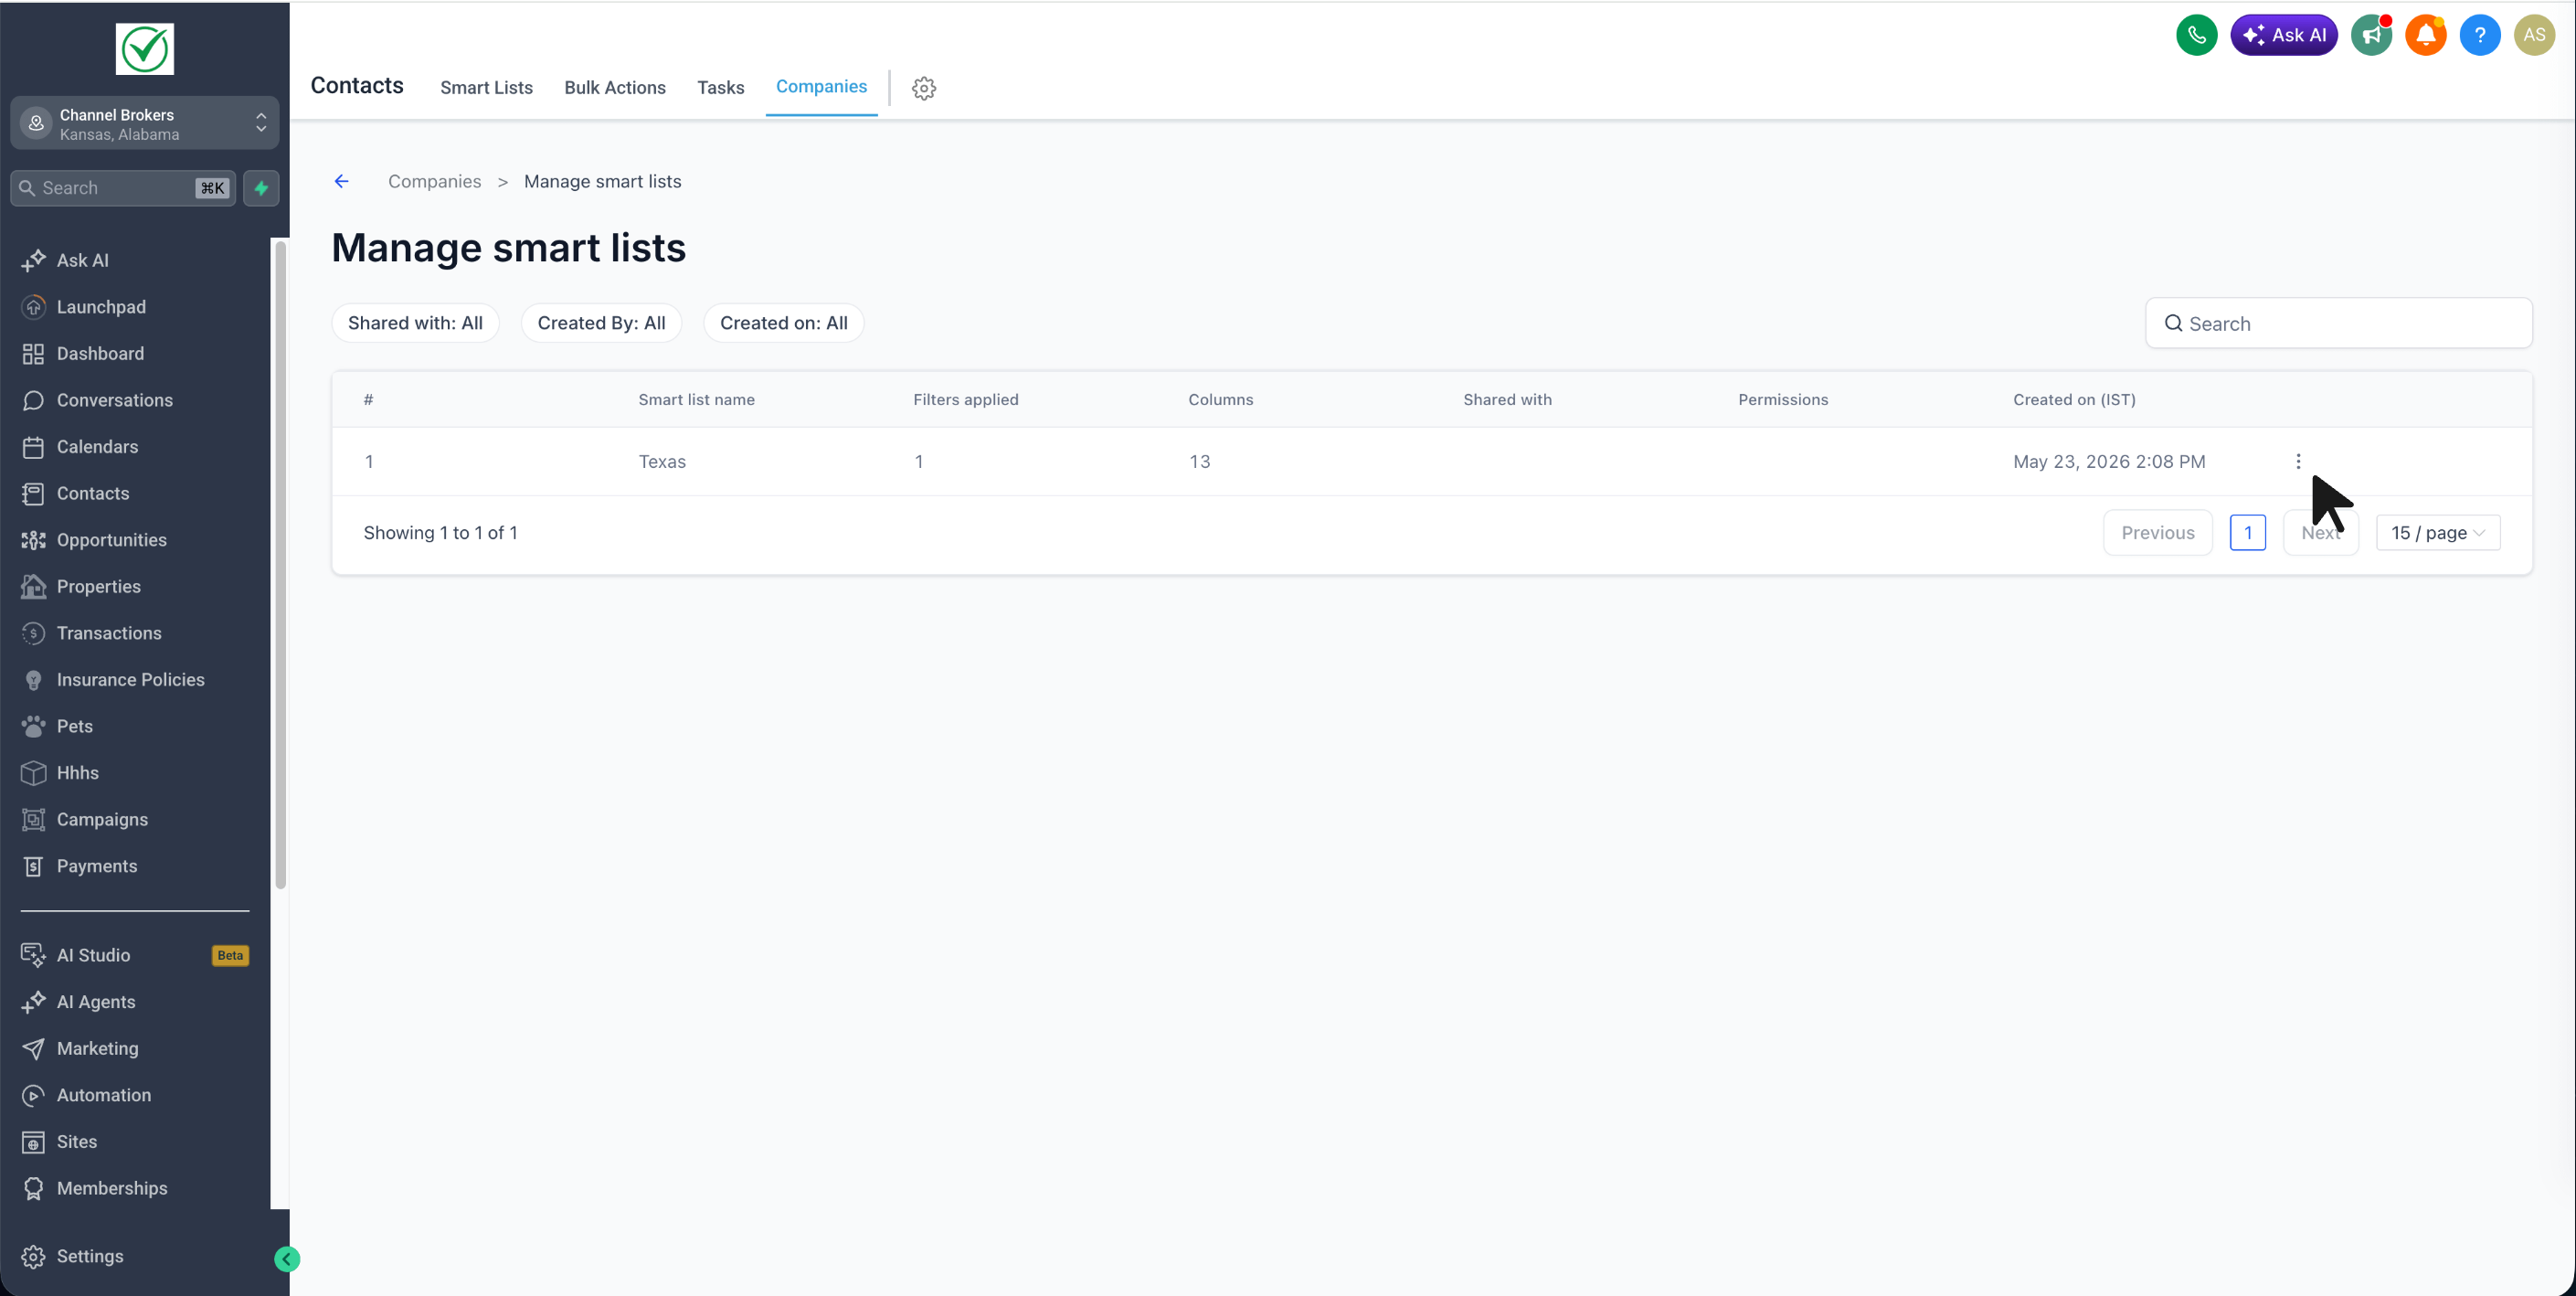Screen dimensions: 2576x1296
Task: Click the smart lists Search field
Action: (2338, 323)
